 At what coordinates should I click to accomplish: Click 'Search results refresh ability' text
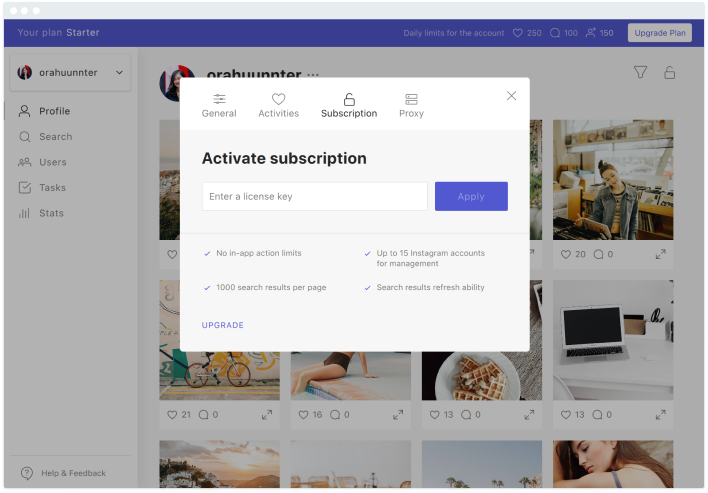430,288
